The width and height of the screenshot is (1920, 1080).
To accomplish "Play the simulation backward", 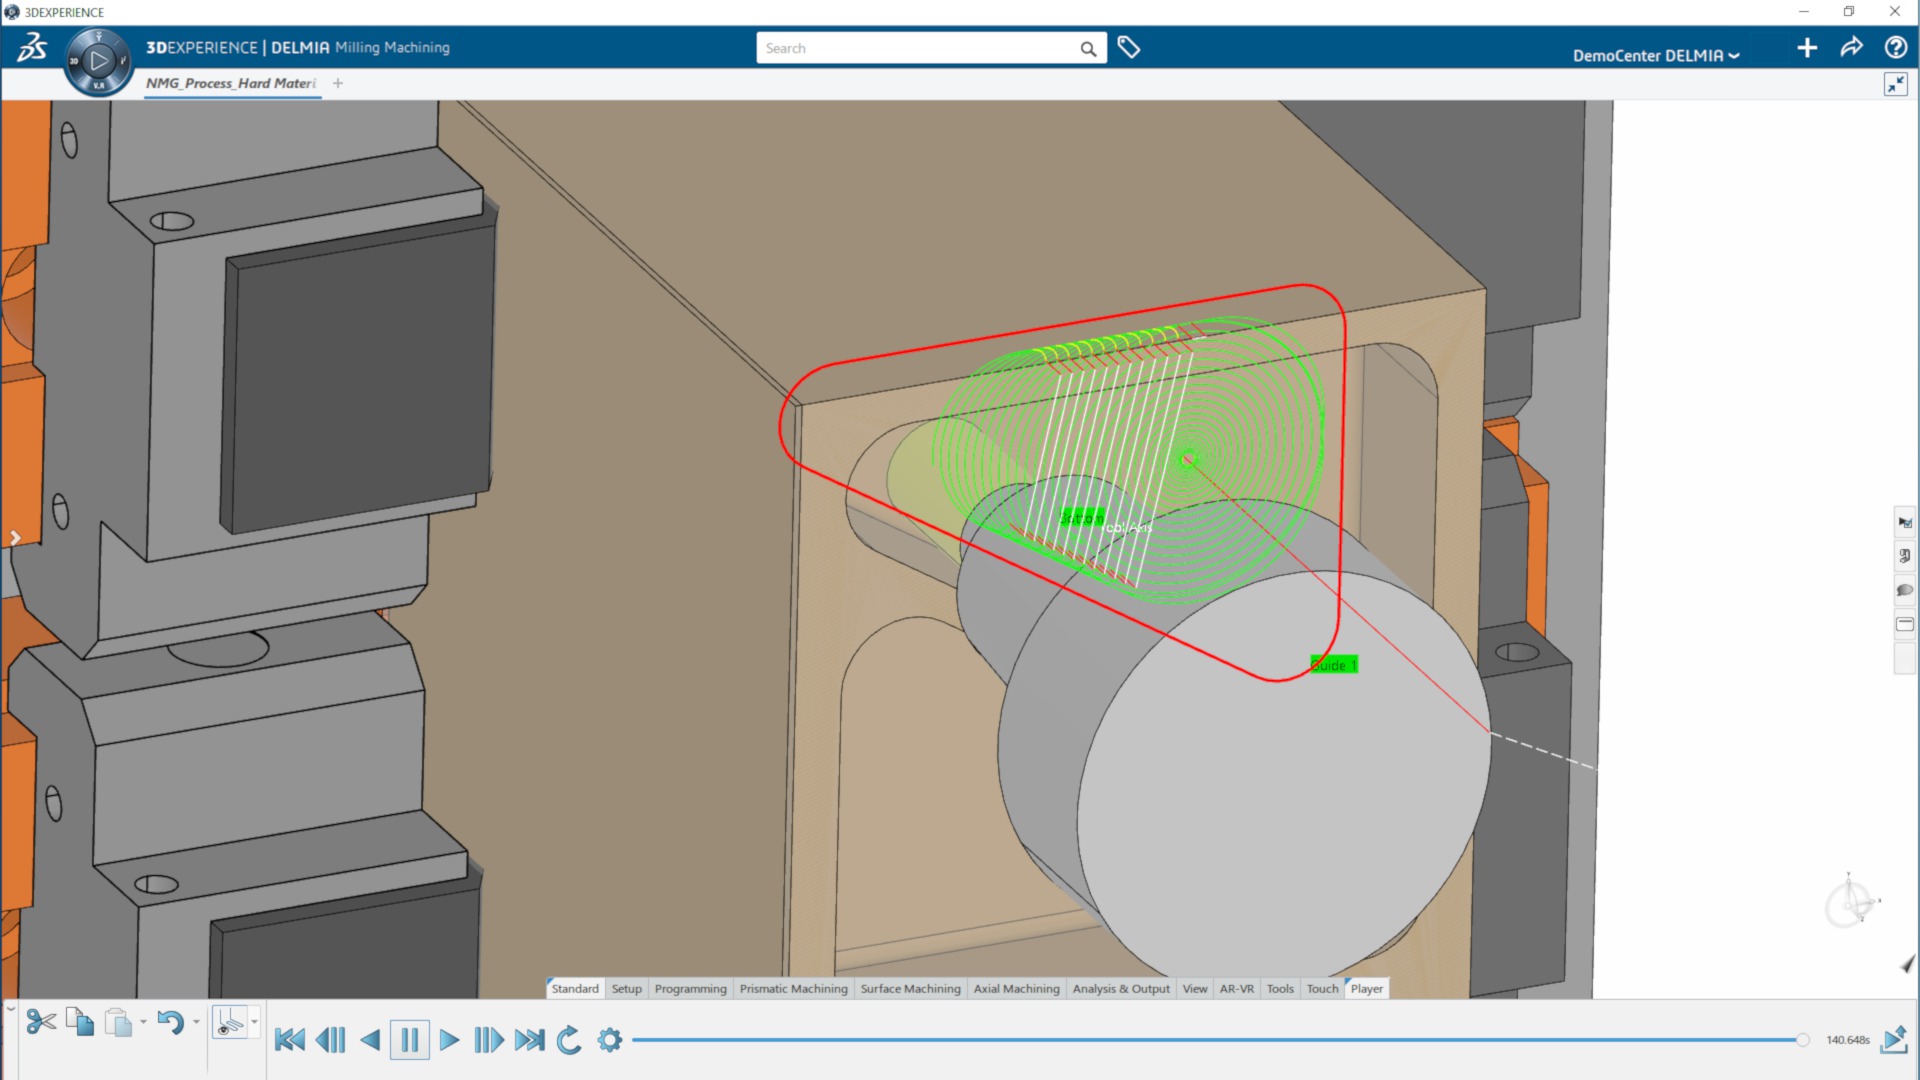I will 371,1039.
